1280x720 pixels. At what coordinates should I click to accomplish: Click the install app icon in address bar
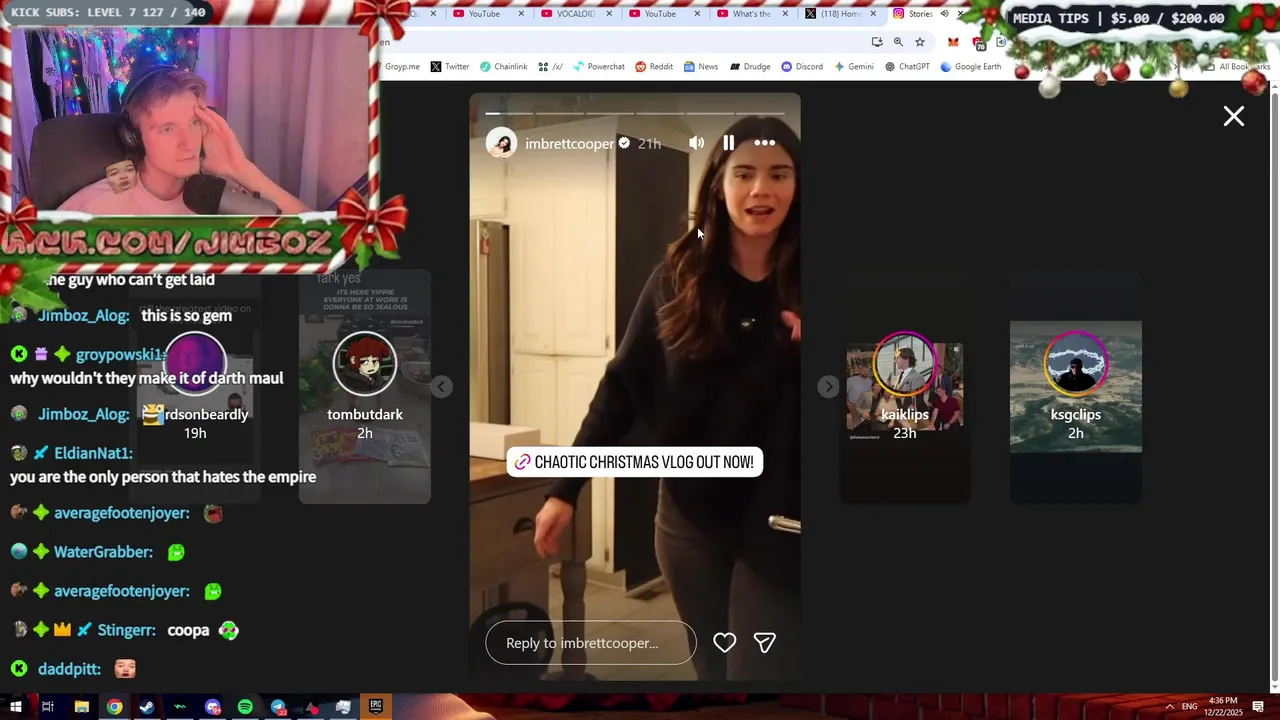(x=877, y=42)
